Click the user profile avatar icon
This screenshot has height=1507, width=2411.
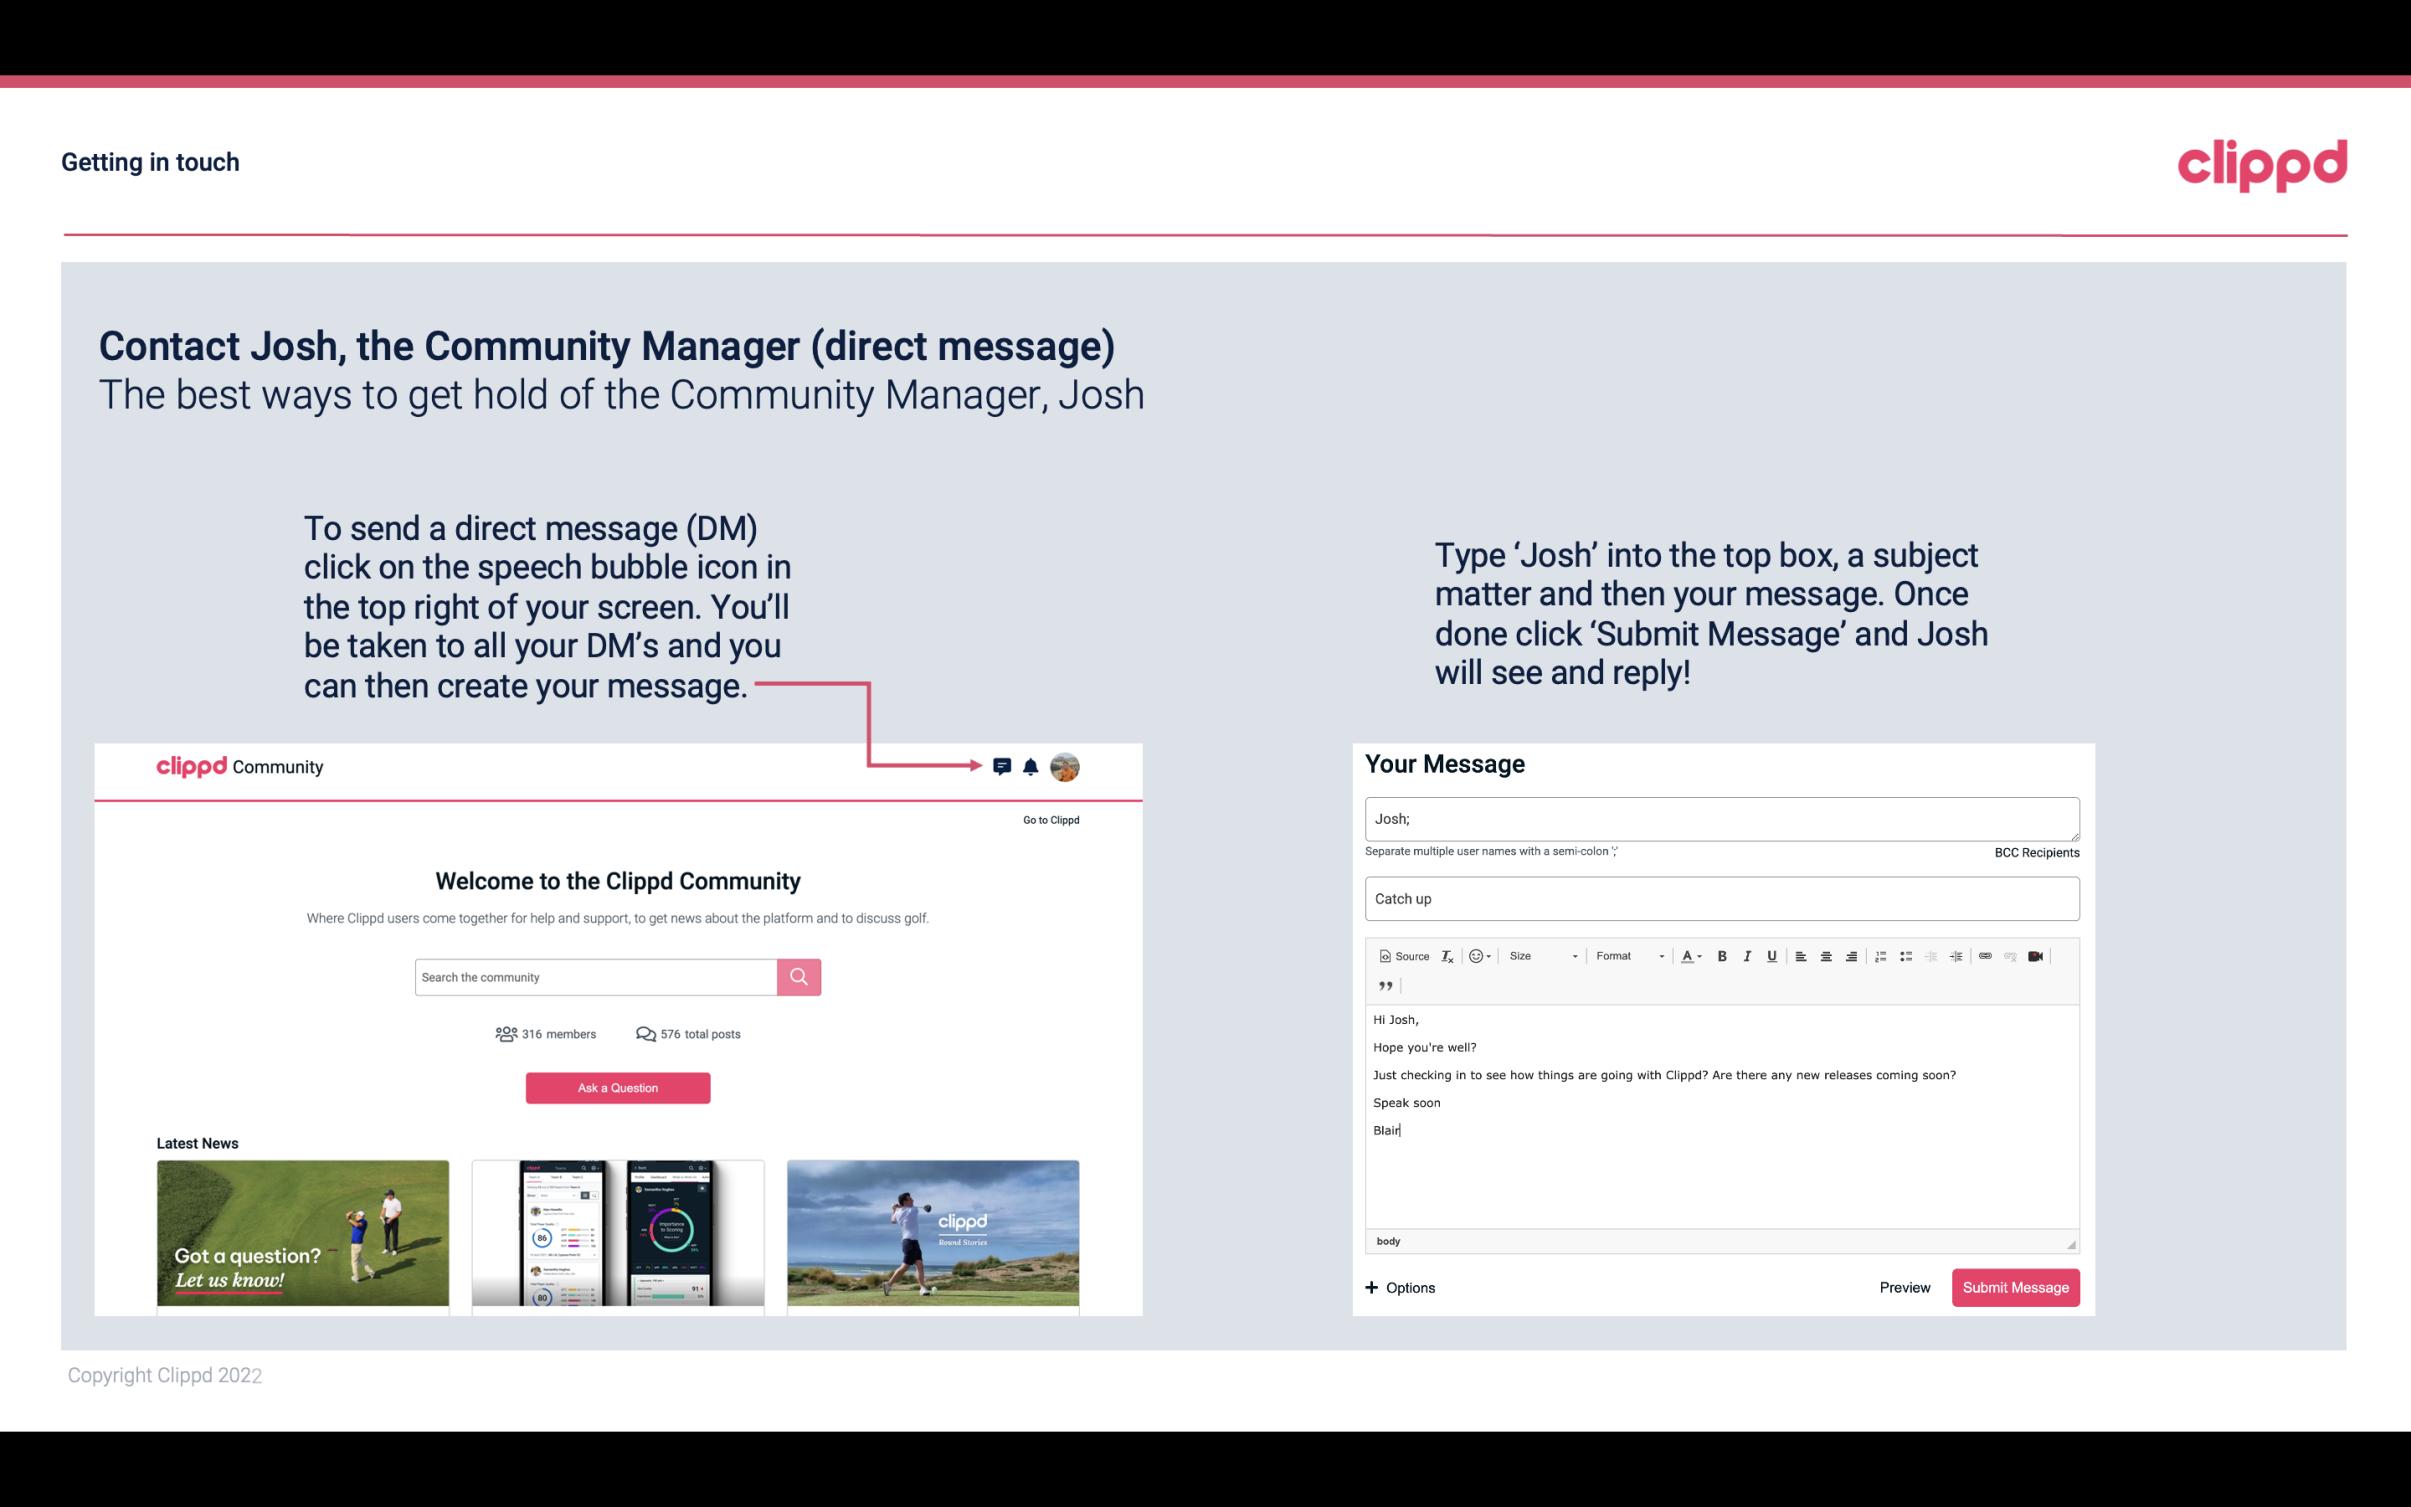point(1066,764)
